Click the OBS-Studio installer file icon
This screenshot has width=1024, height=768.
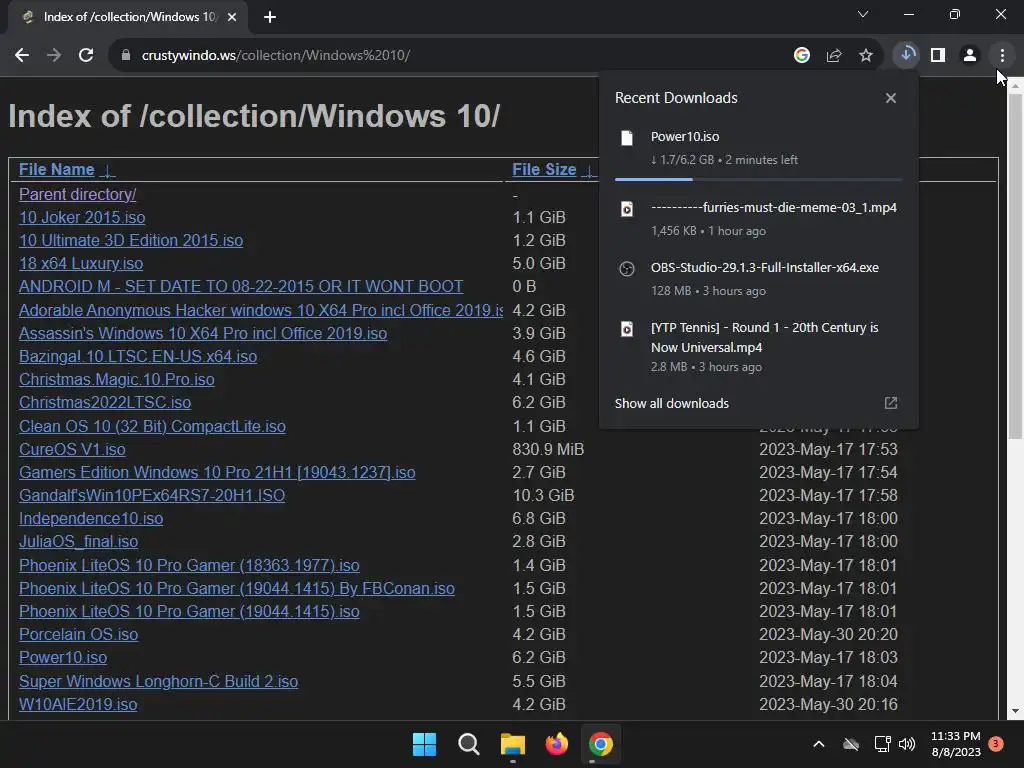[x=627, y=269]
